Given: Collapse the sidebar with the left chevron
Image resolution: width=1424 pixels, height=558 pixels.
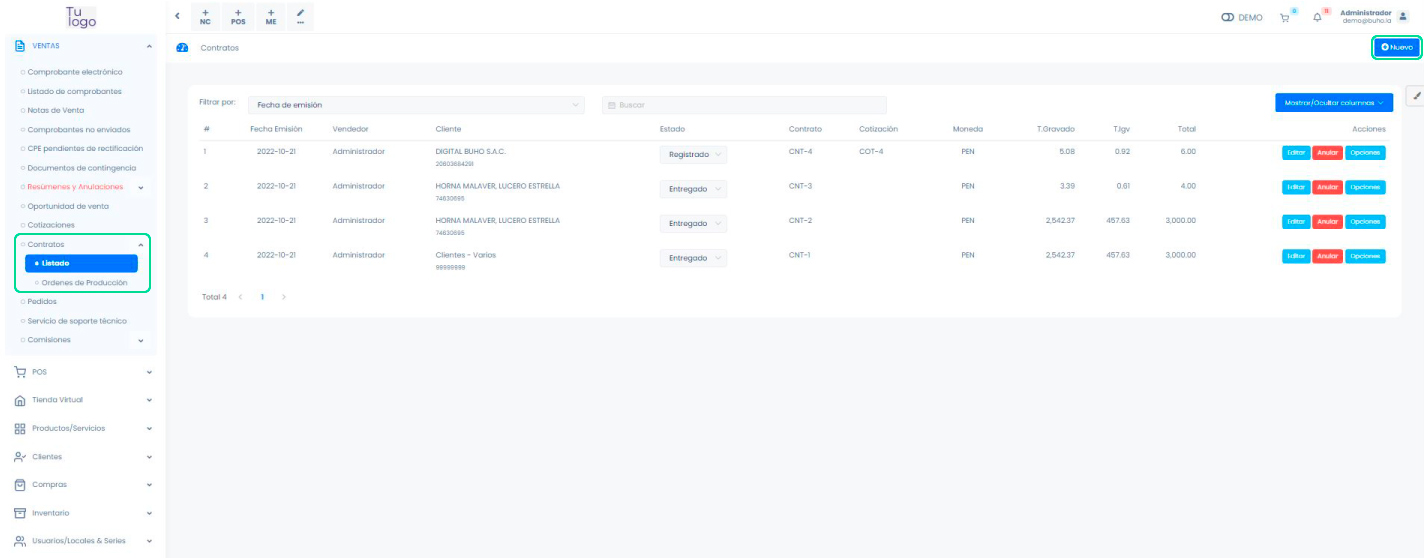Looking at the screenshot, I should [177, 16].
